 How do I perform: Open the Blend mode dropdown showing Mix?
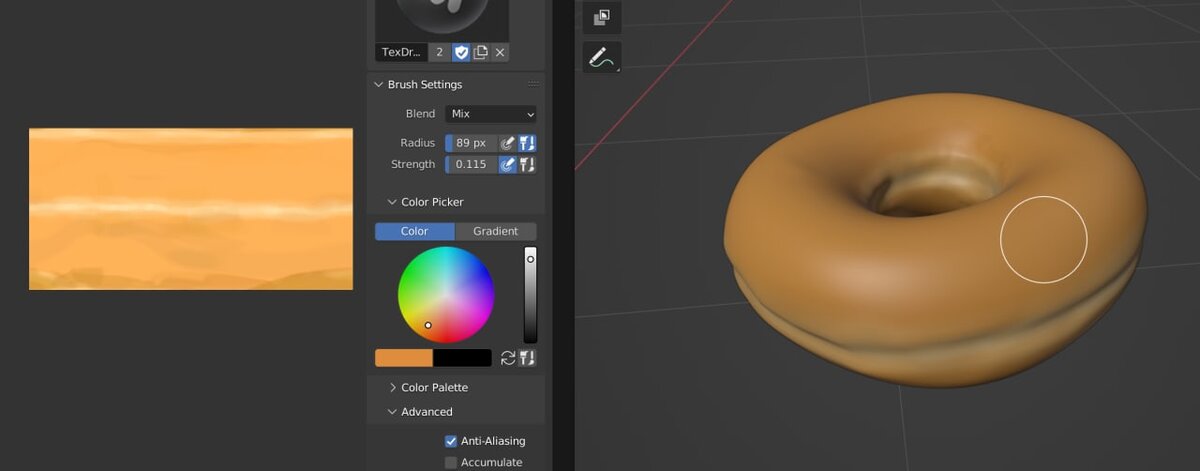click(491, 114)
